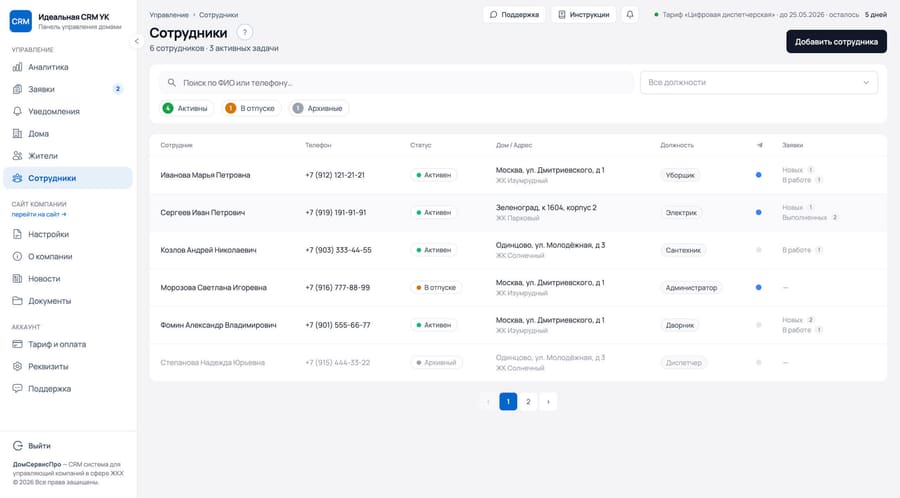Viewport: 900px width, 498px height.
Task: Click the search magnifier icon
Action: [171, 83]
